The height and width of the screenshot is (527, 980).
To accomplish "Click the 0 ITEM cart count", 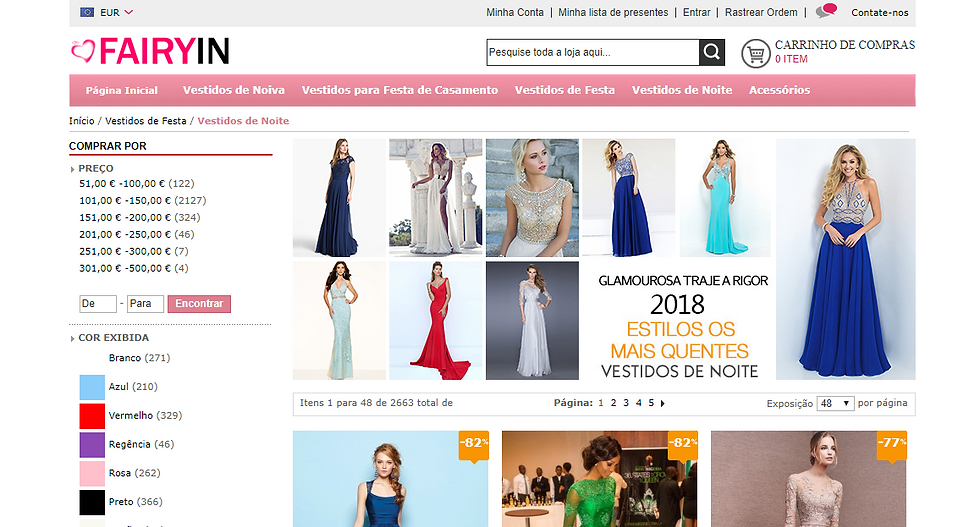I will (x=791, y=59).
